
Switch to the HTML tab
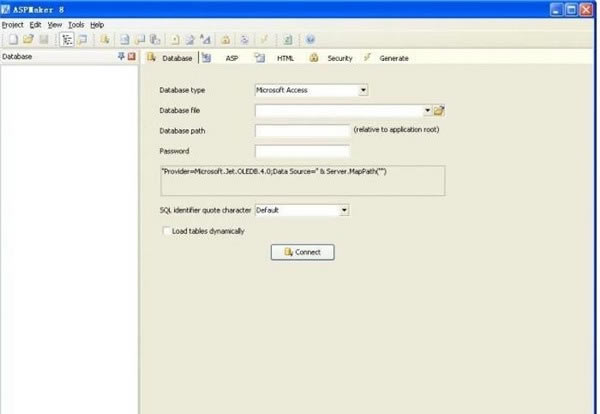pyautogui.click(x=275, y=58)
